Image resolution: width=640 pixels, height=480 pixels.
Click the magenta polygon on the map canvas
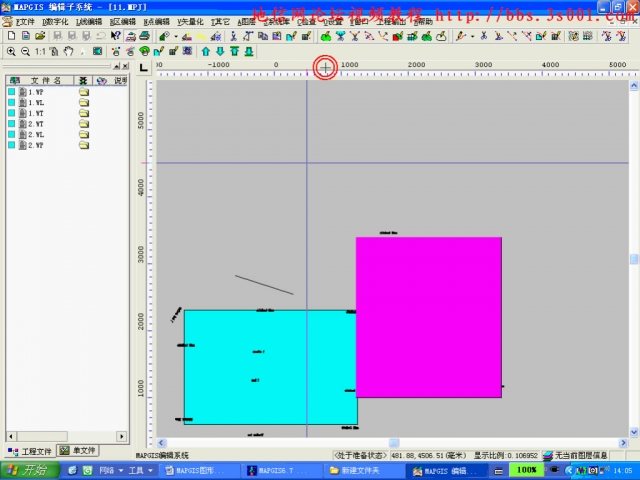point(428,317)
